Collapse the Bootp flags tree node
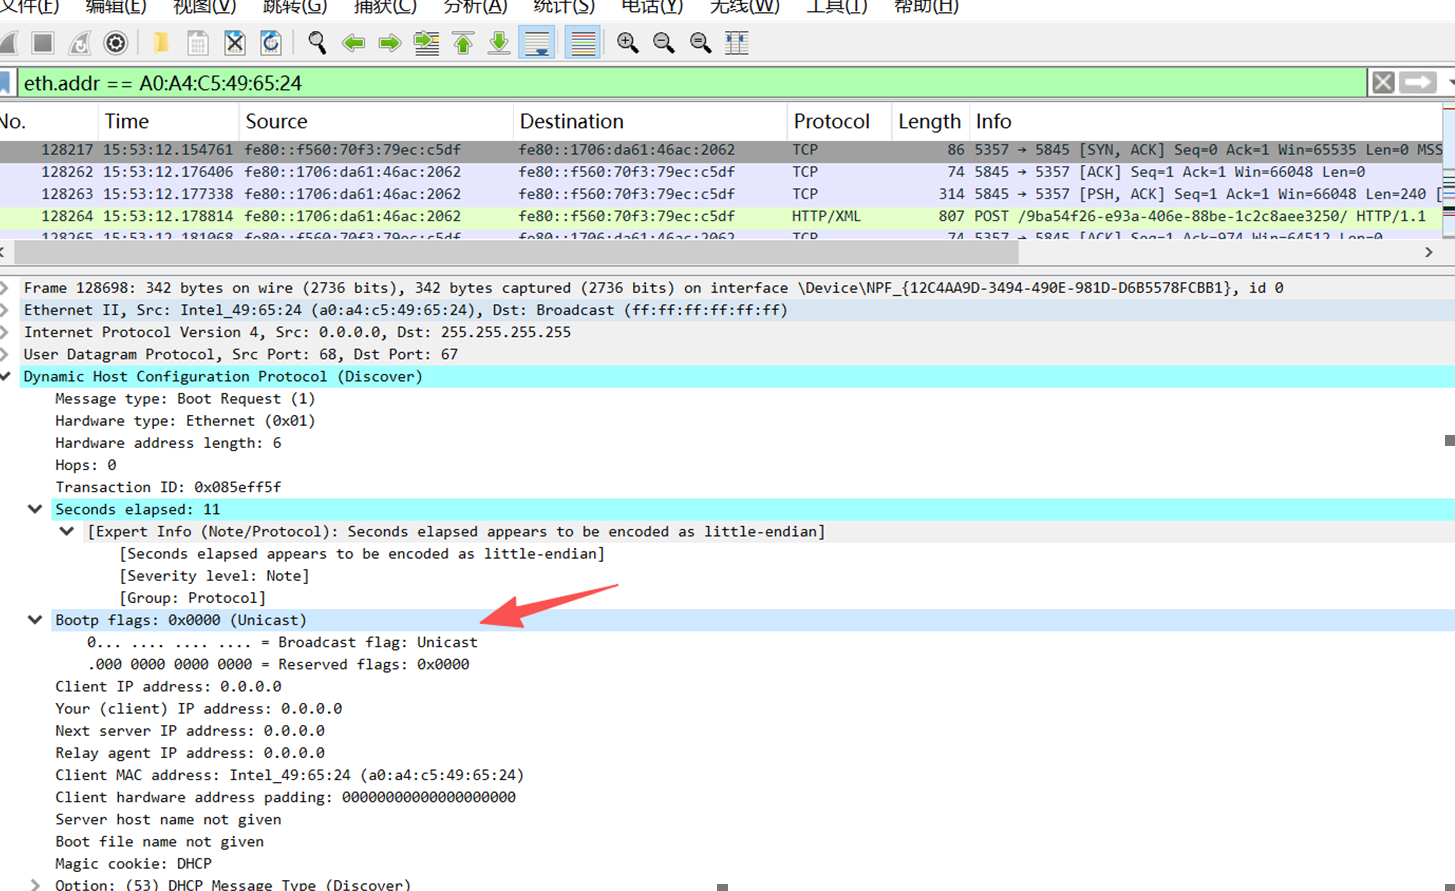Viewport: 1455px width, 891px height. [35, 620]
